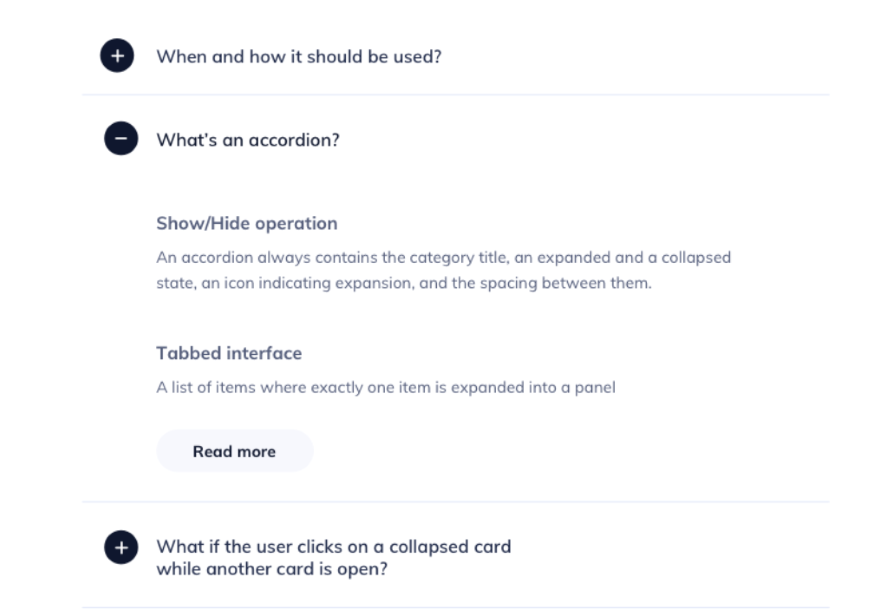Click the plus icon beside 'When and how it should be used?'
The height and width of the screenshot is (611, 895).
[x=118, y=57]
